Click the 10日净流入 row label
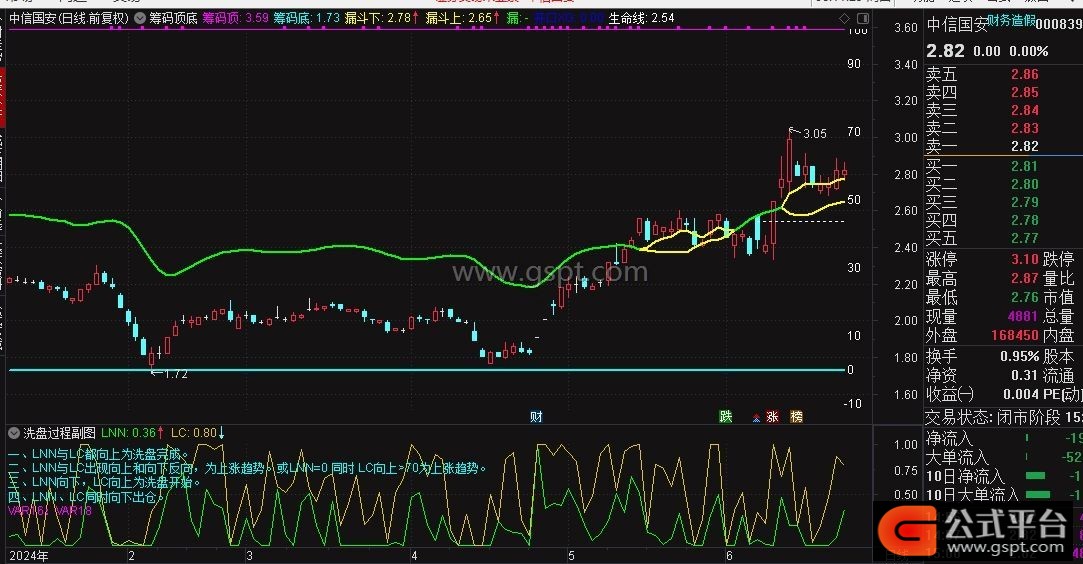The height and width of the screenshot is (564, 1083). tap(965, 476)
